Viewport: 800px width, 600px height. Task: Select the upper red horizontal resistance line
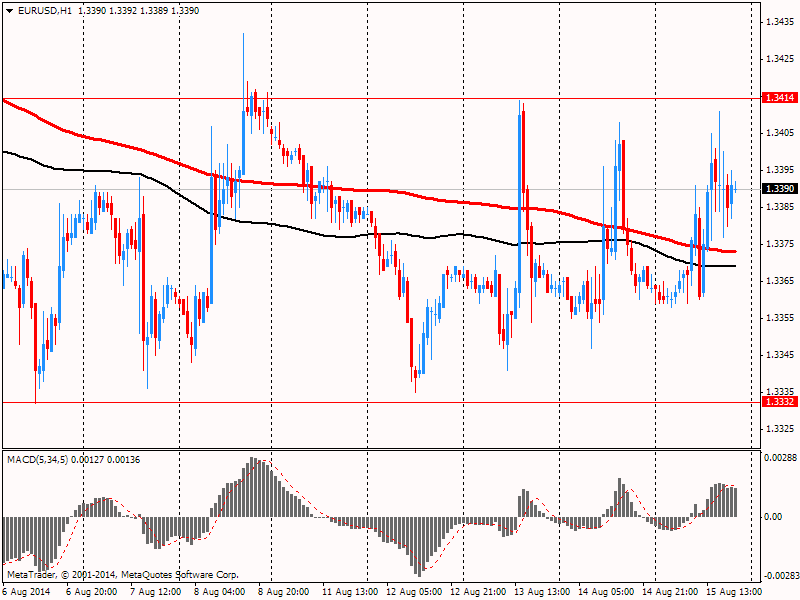tap(400, 98)
